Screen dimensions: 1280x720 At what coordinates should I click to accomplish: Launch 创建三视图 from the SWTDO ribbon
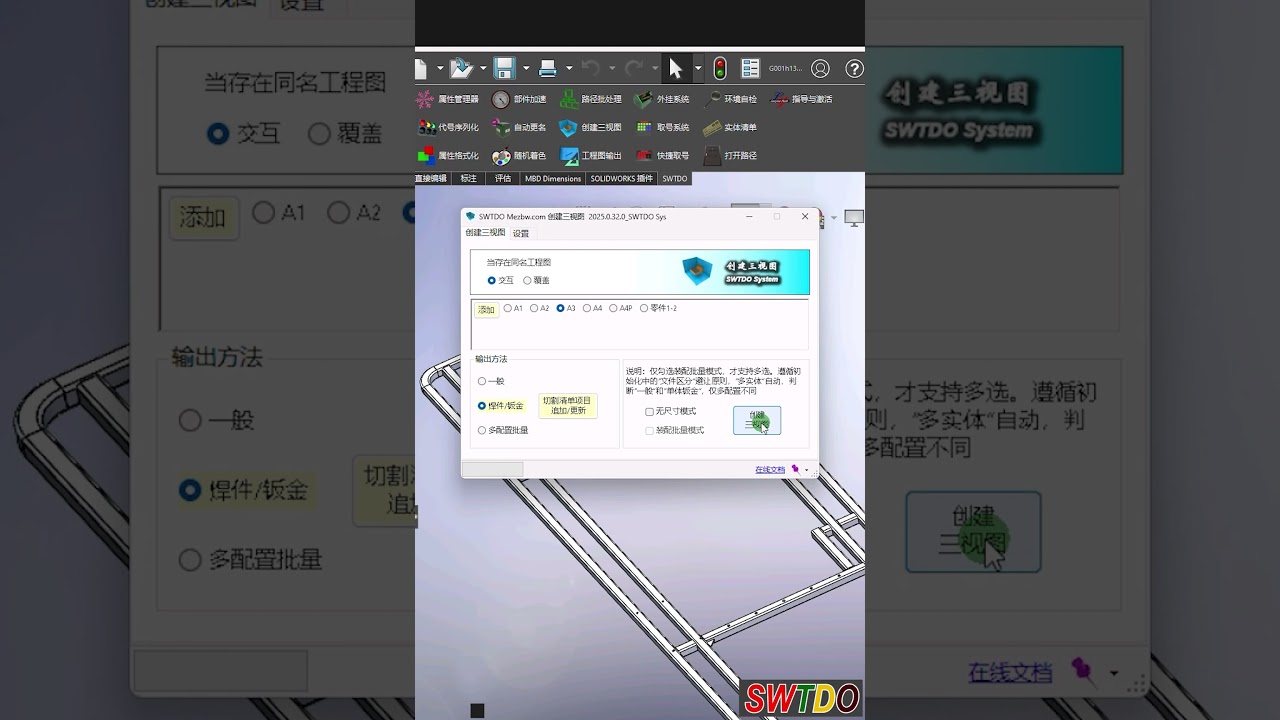click(x=591, y=127)
